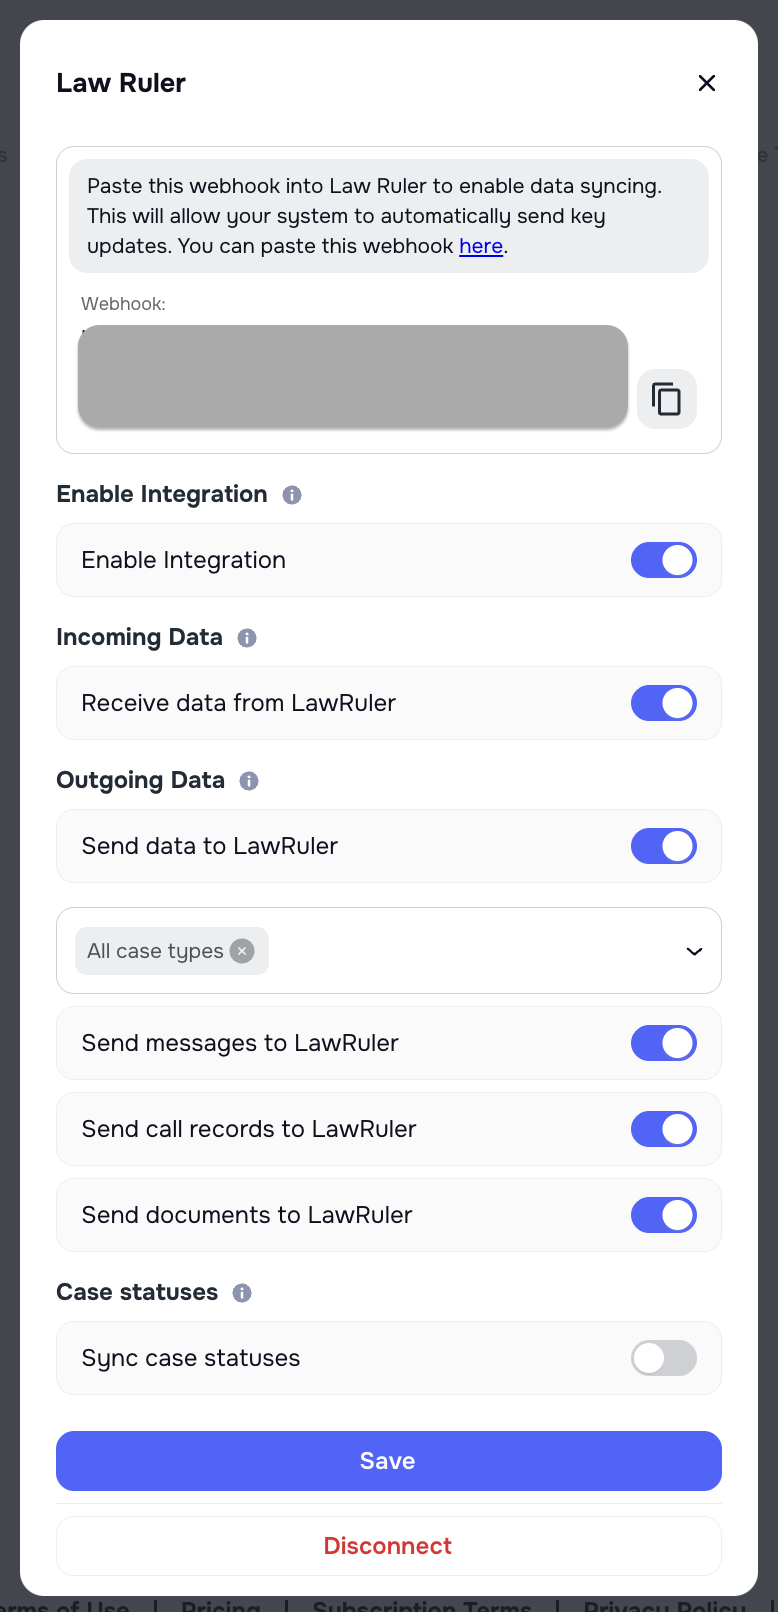The width and height of the screenshot is (778, 1612).
Task: Disable Receive data from LawRuler
Action: click(x=663, y=703)
